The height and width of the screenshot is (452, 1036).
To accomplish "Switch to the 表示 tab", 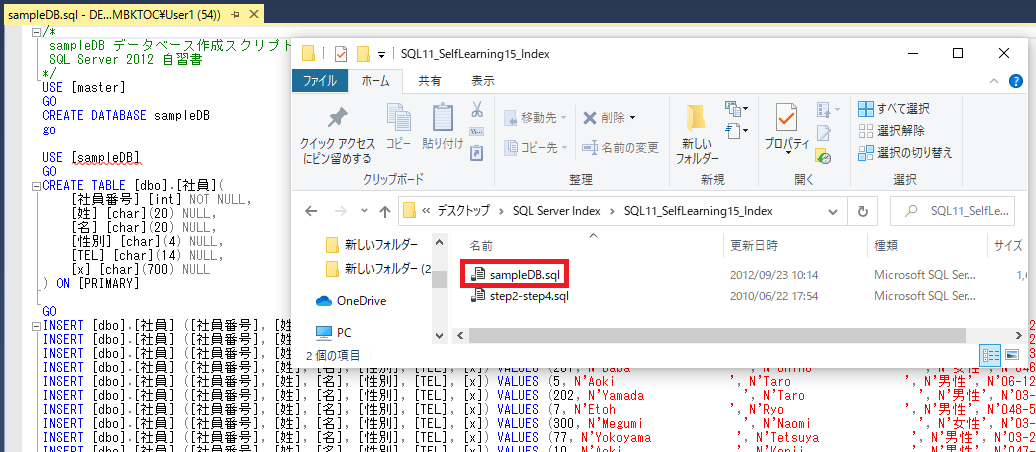I will [x=483, y=81].
